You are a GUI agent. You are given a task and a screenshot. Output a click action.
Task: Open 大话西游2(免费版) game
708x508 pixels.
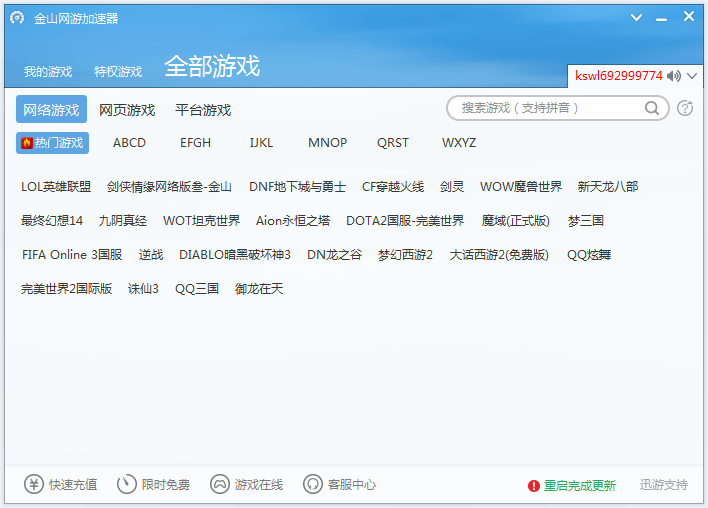pyautogui.click(x=499, y=255)
